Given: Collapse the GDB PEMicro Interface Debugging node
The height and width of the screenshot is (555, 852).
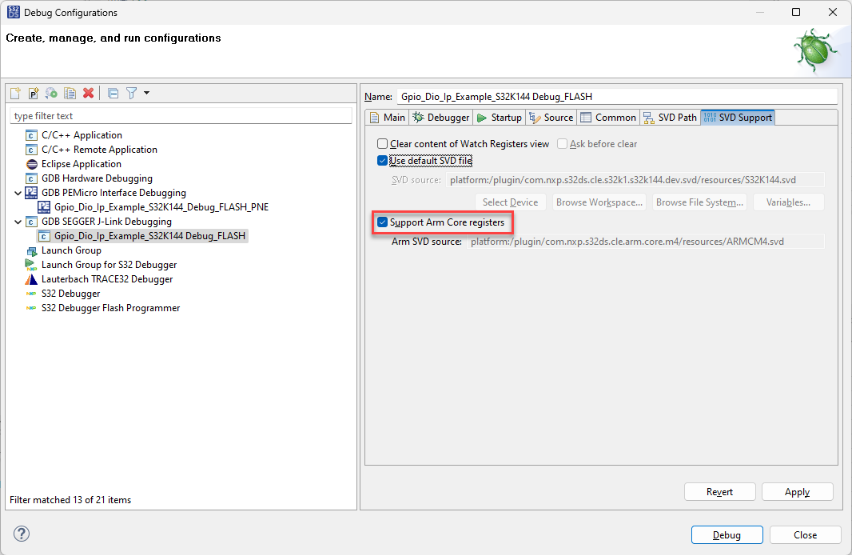Looking at the screenshot, I should click(x=18, y=193).
